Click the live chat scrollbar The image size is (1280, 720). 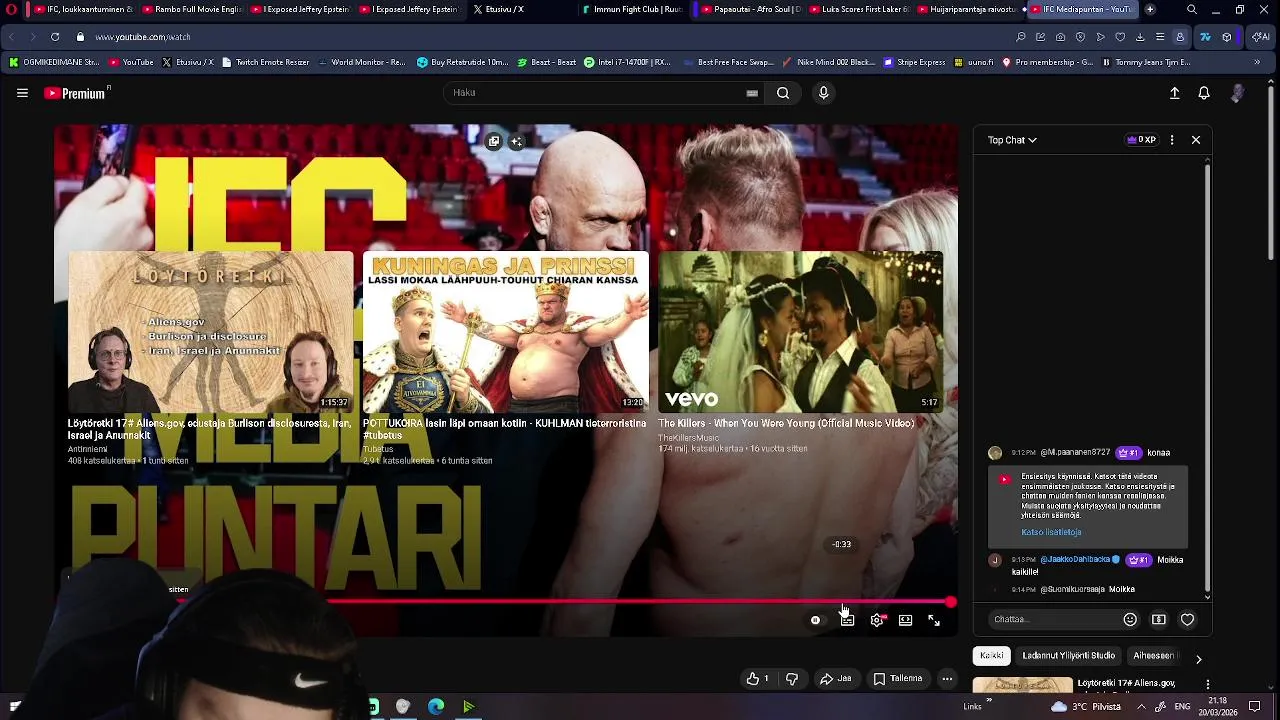pos(1207,380)
